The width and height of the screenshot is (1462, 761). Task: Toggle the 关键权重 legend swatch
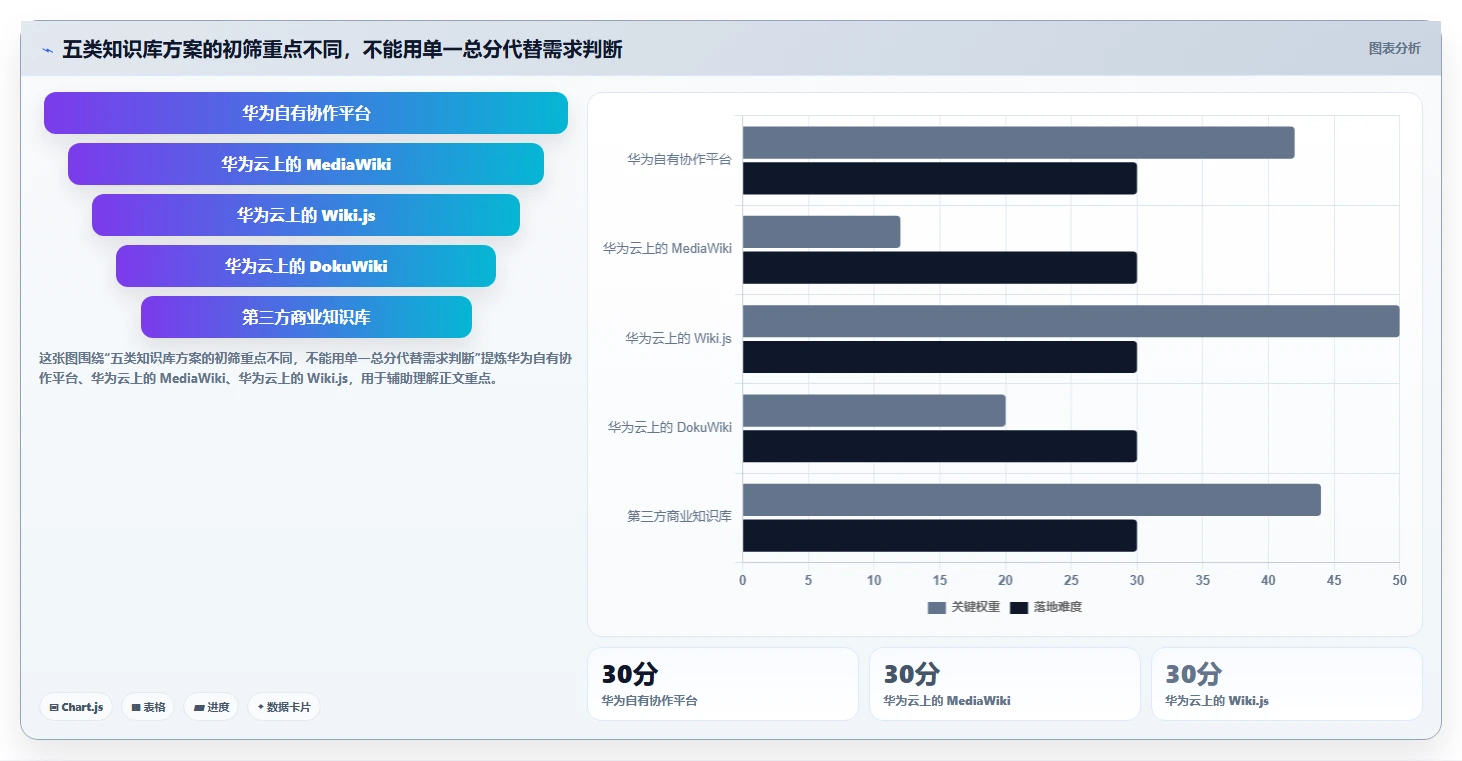(937, 608)
